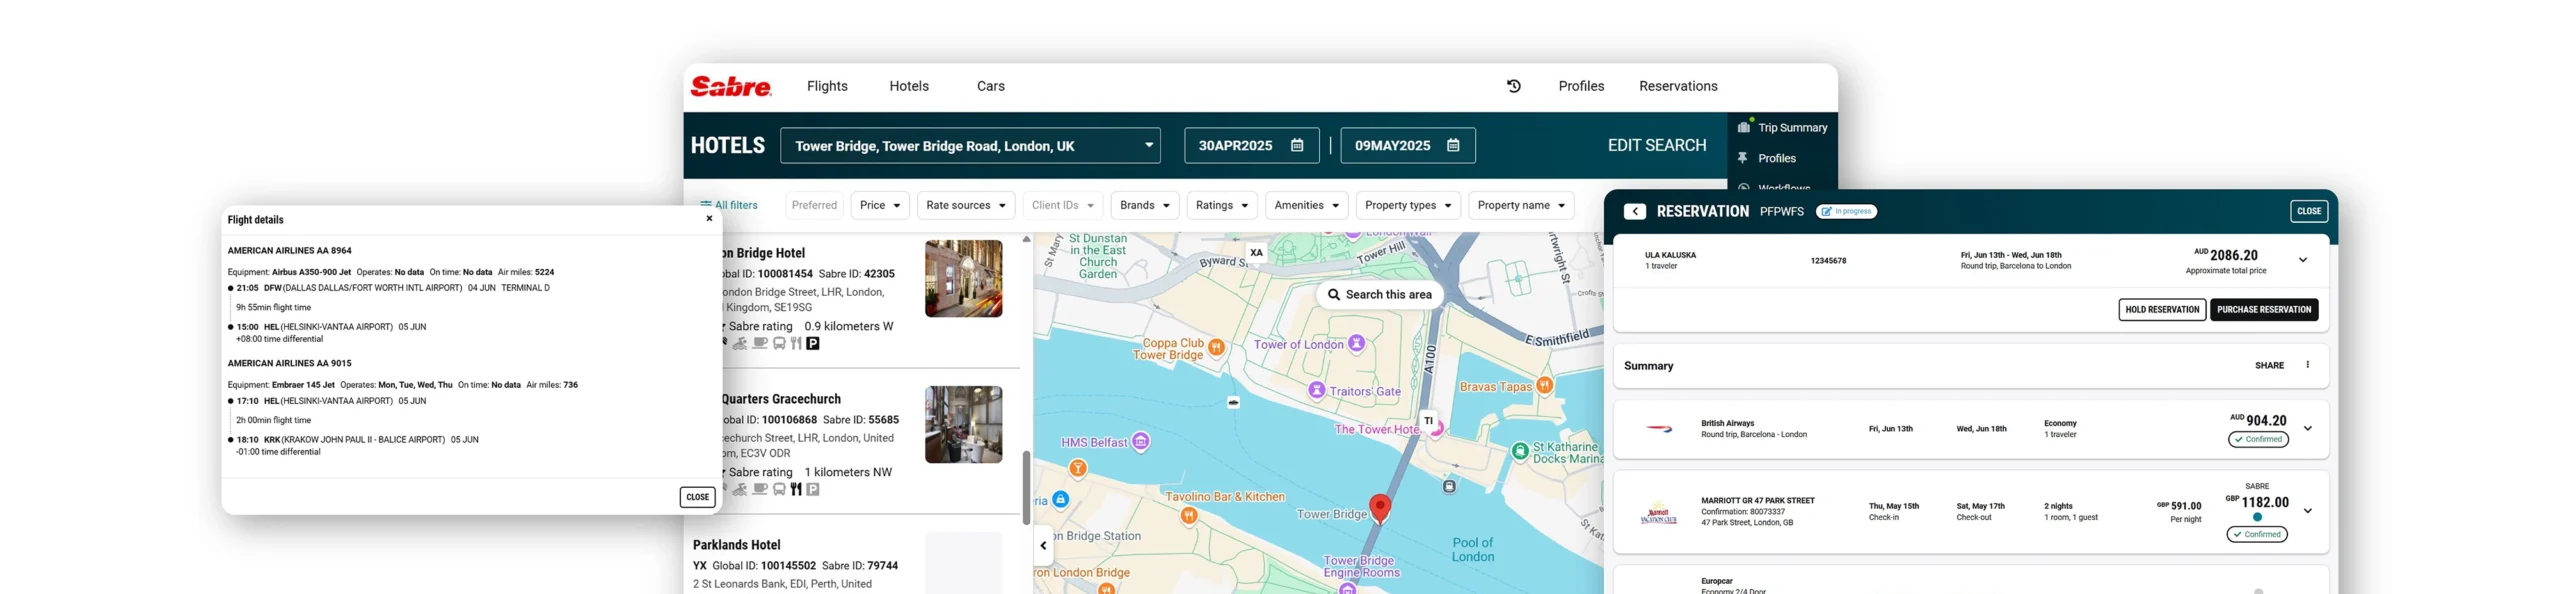
Task: Expand the Tower Bridge location dropdown
Action: pos(1148,145)
